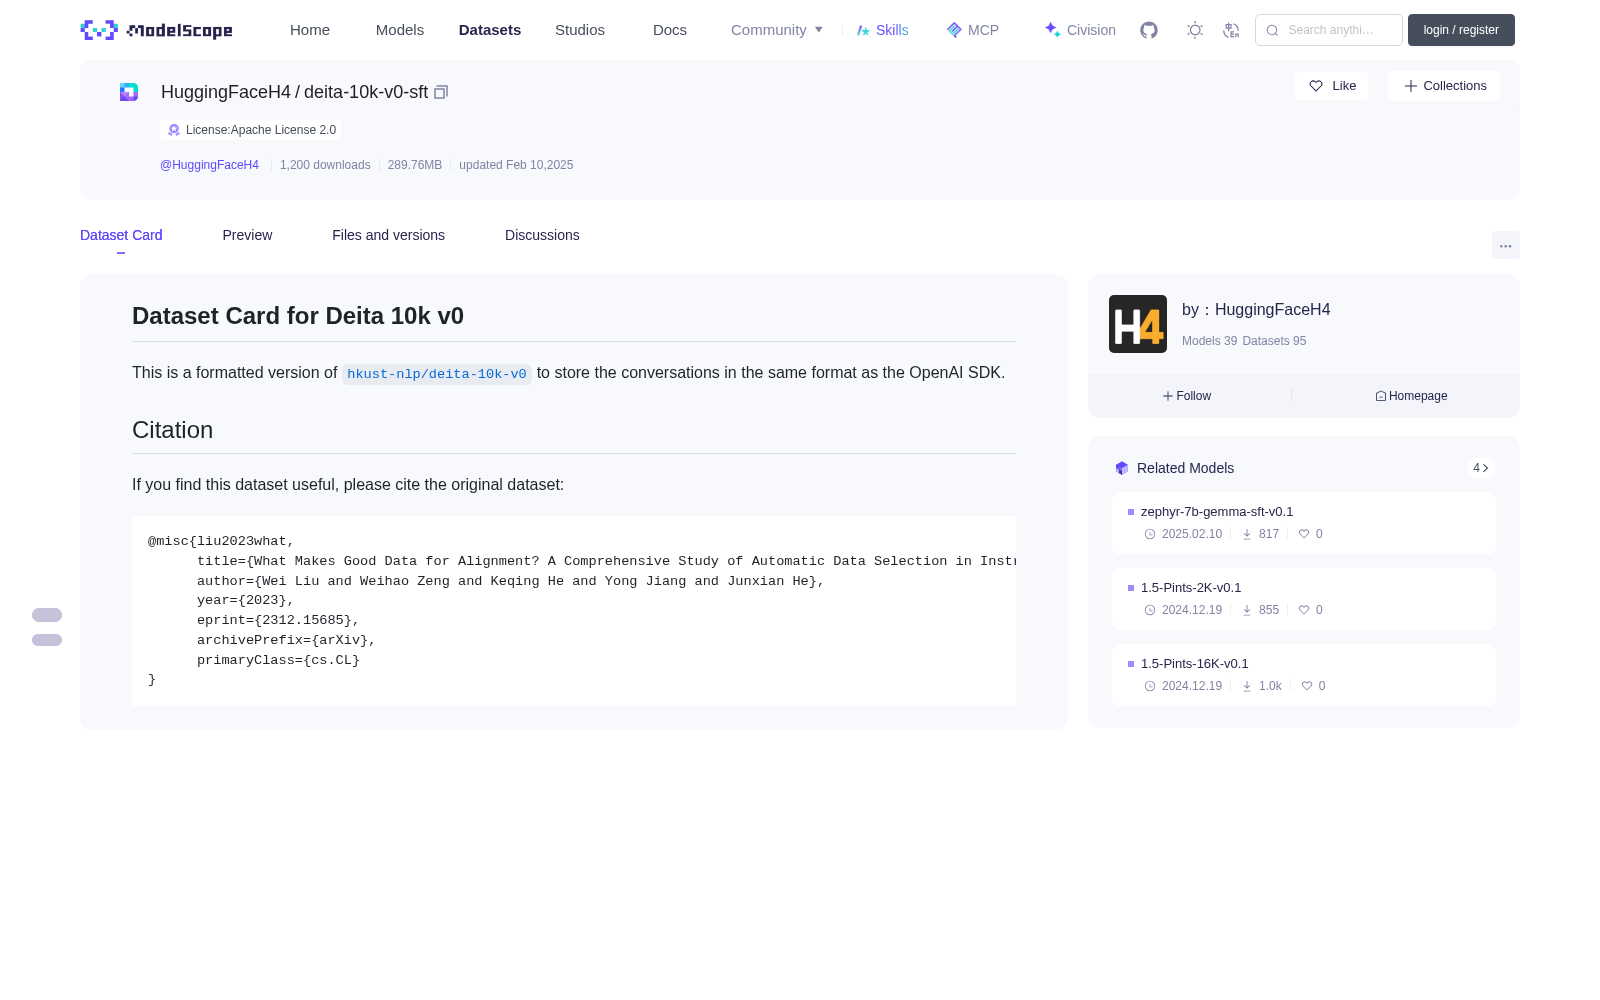Click the 'updated Feb 10,2025' text
The width and height of the screenshot is (1600, 1000).
516,165
